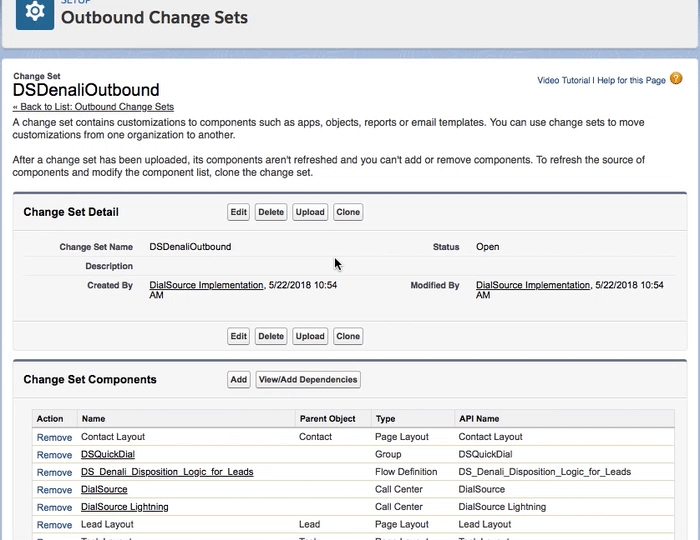
Task: Click the Change Set Components heading
Action: 90,379
